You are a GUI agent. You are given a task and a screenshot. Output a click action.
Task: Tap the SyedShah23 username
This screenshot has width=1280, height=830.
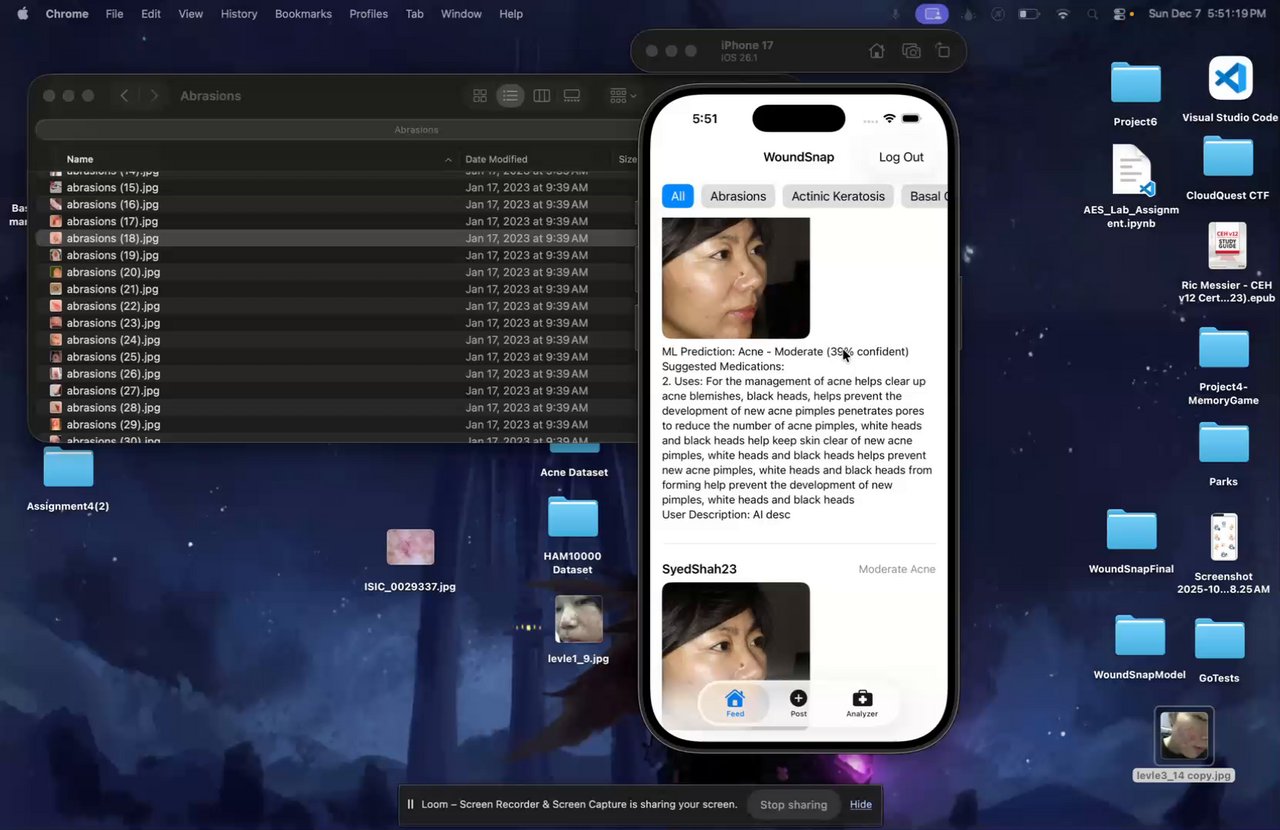point(699,569)
